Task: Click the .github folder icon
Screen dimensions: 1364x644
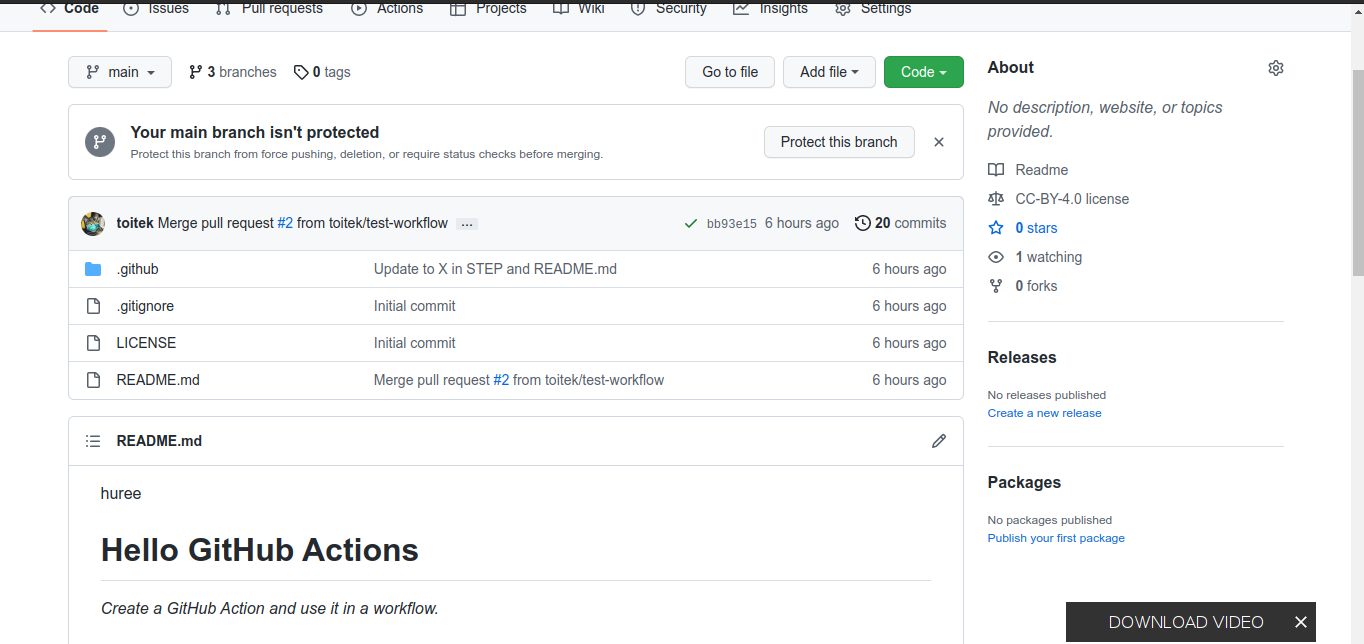Action: coord(93,269)
